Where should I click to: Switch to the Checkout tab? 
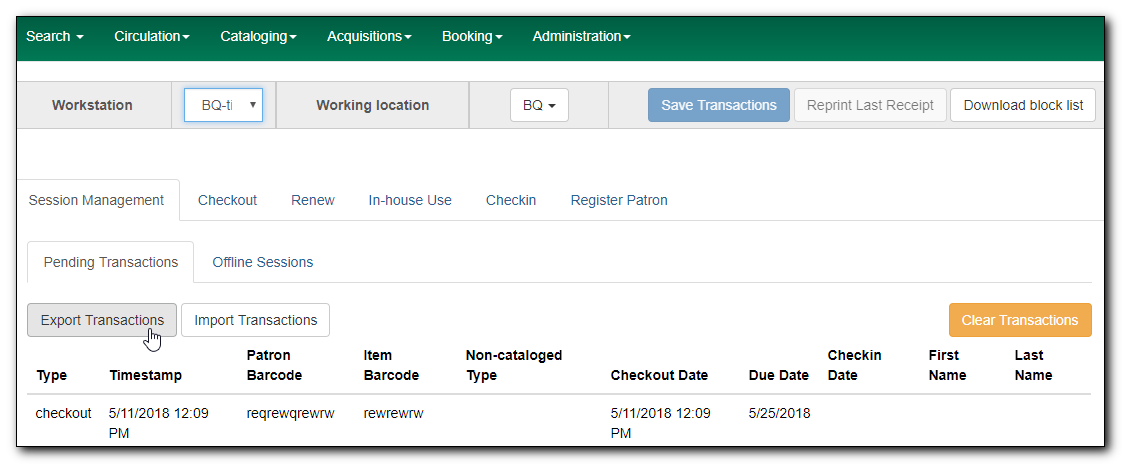point(227,200)
